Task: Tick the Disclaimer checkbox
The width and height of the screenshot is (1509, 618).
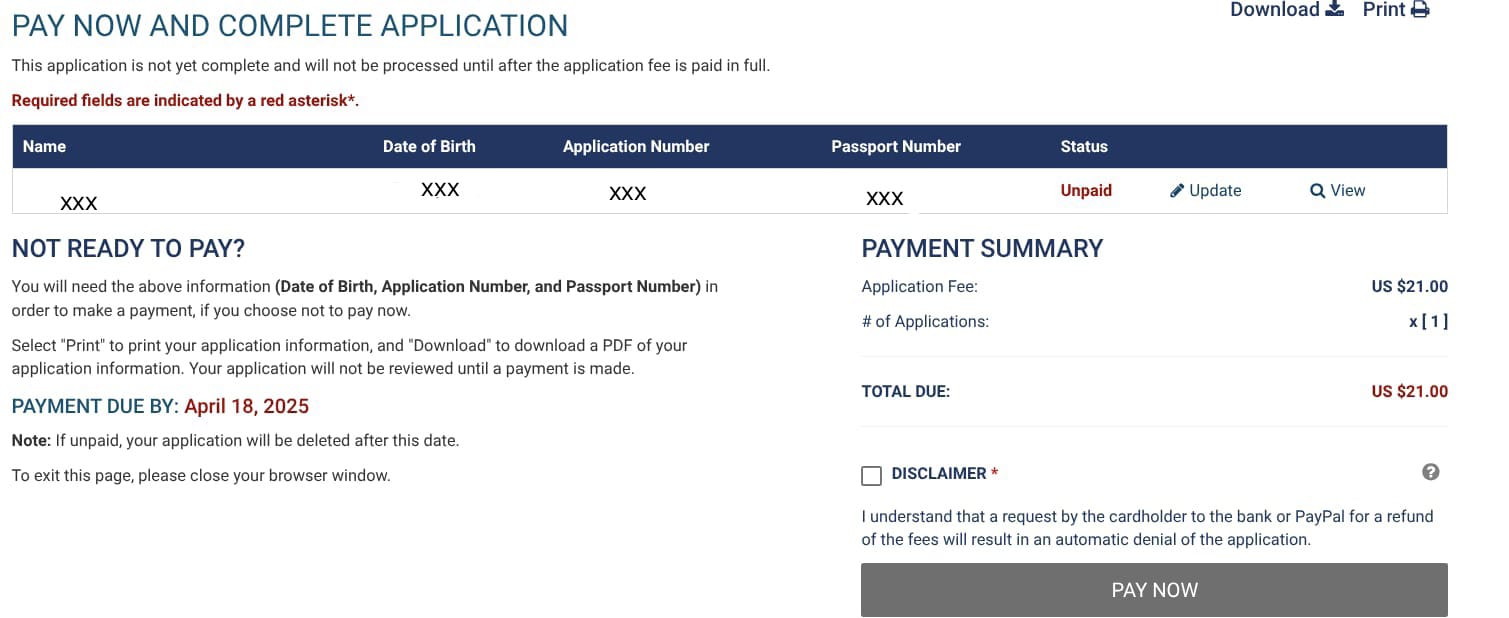Action: tap(872, 475)
